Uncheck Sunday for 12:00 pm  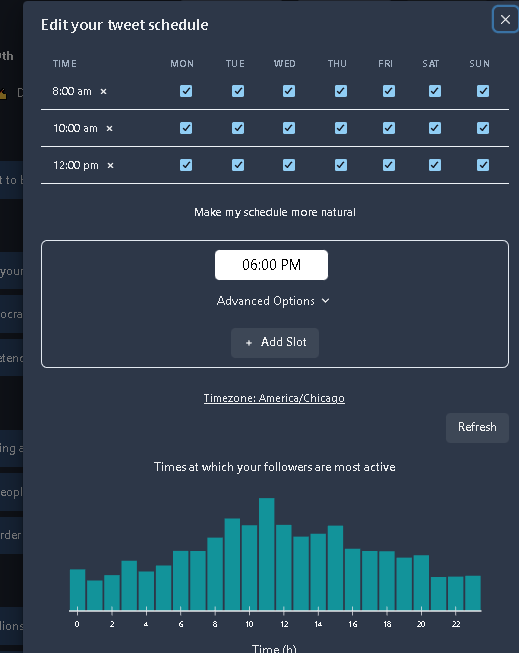[x=483, y=165]
